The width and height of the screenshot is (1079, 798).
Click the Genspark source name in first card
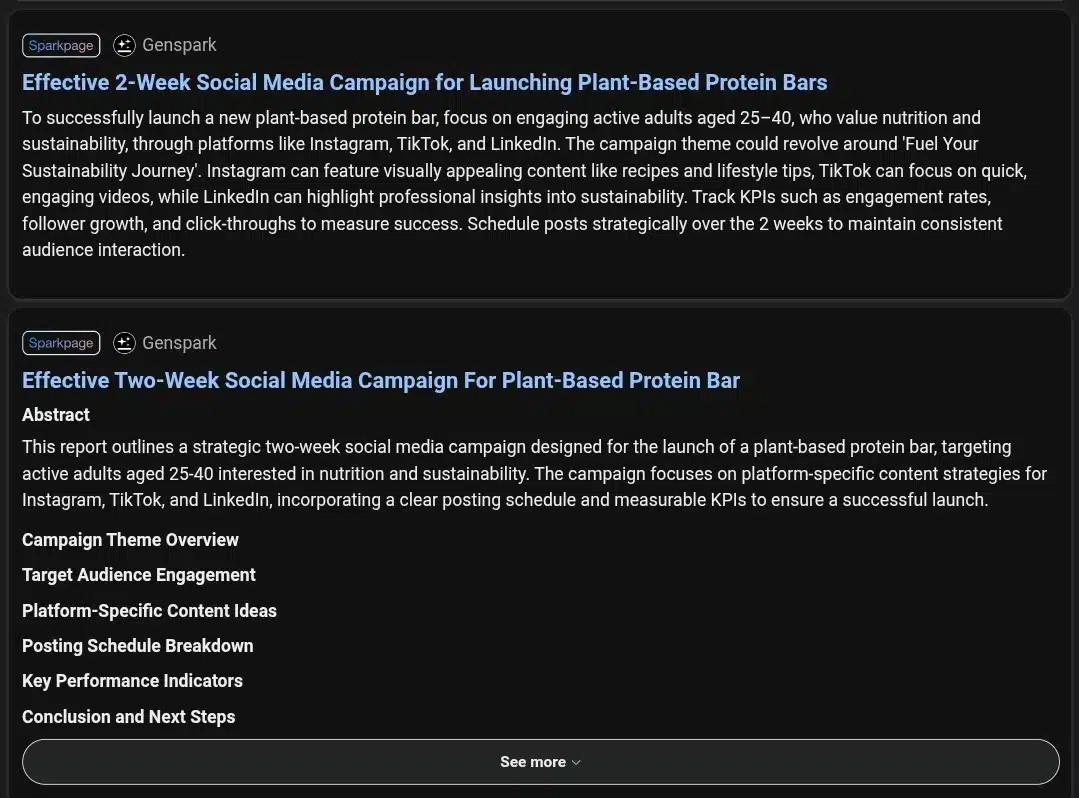point(179,45)
